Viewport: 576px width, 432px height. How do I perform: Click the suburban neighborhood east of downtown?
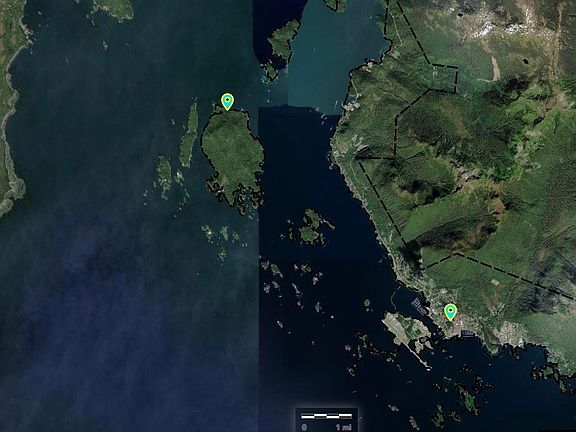[511, 334]
